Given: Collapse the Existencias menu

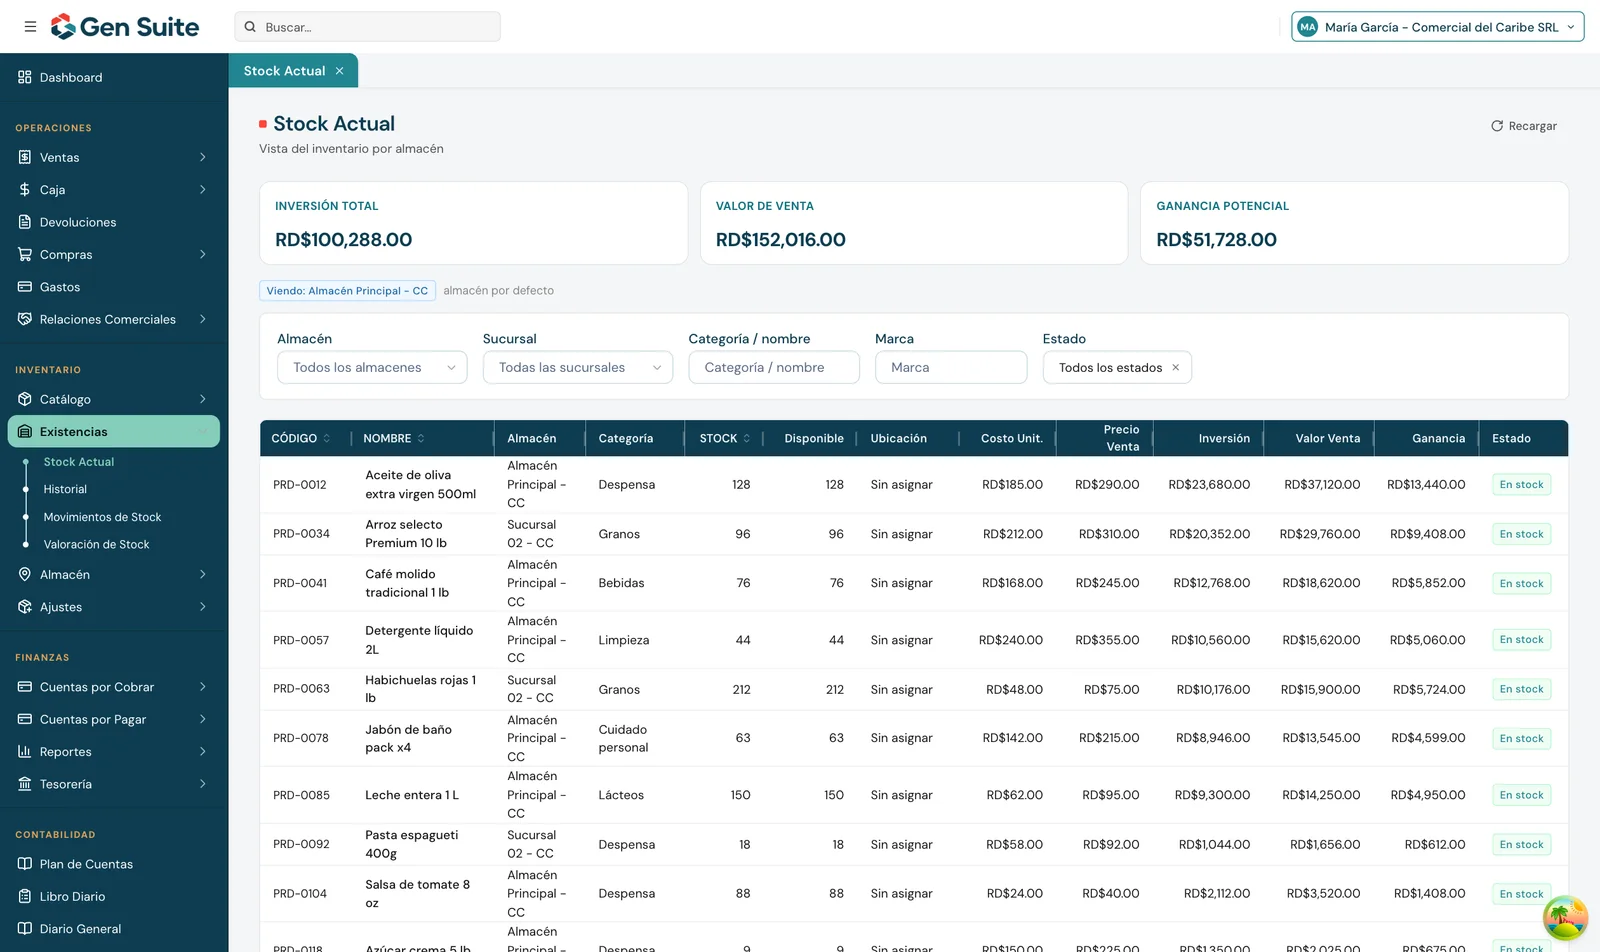Looking at the screenshot, I should [114, 432].
